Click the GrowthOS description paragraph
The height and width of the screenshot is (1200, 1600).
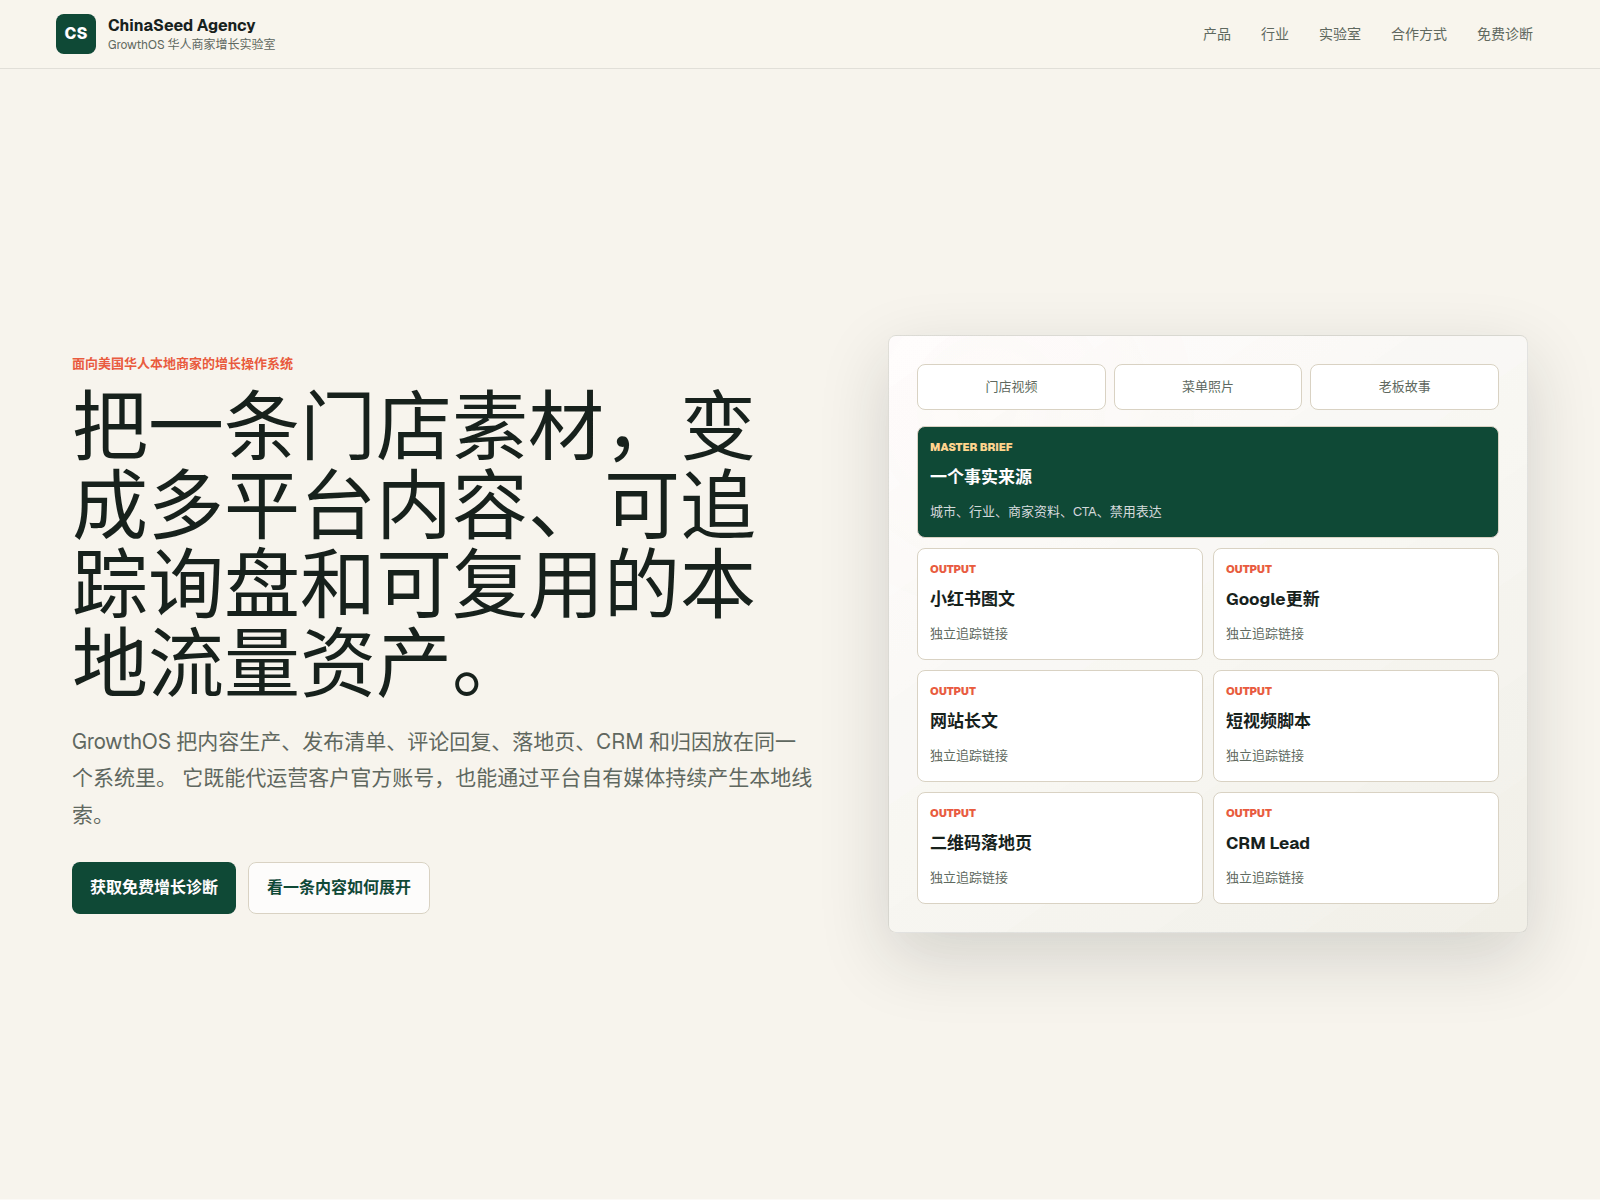point(442,779)
